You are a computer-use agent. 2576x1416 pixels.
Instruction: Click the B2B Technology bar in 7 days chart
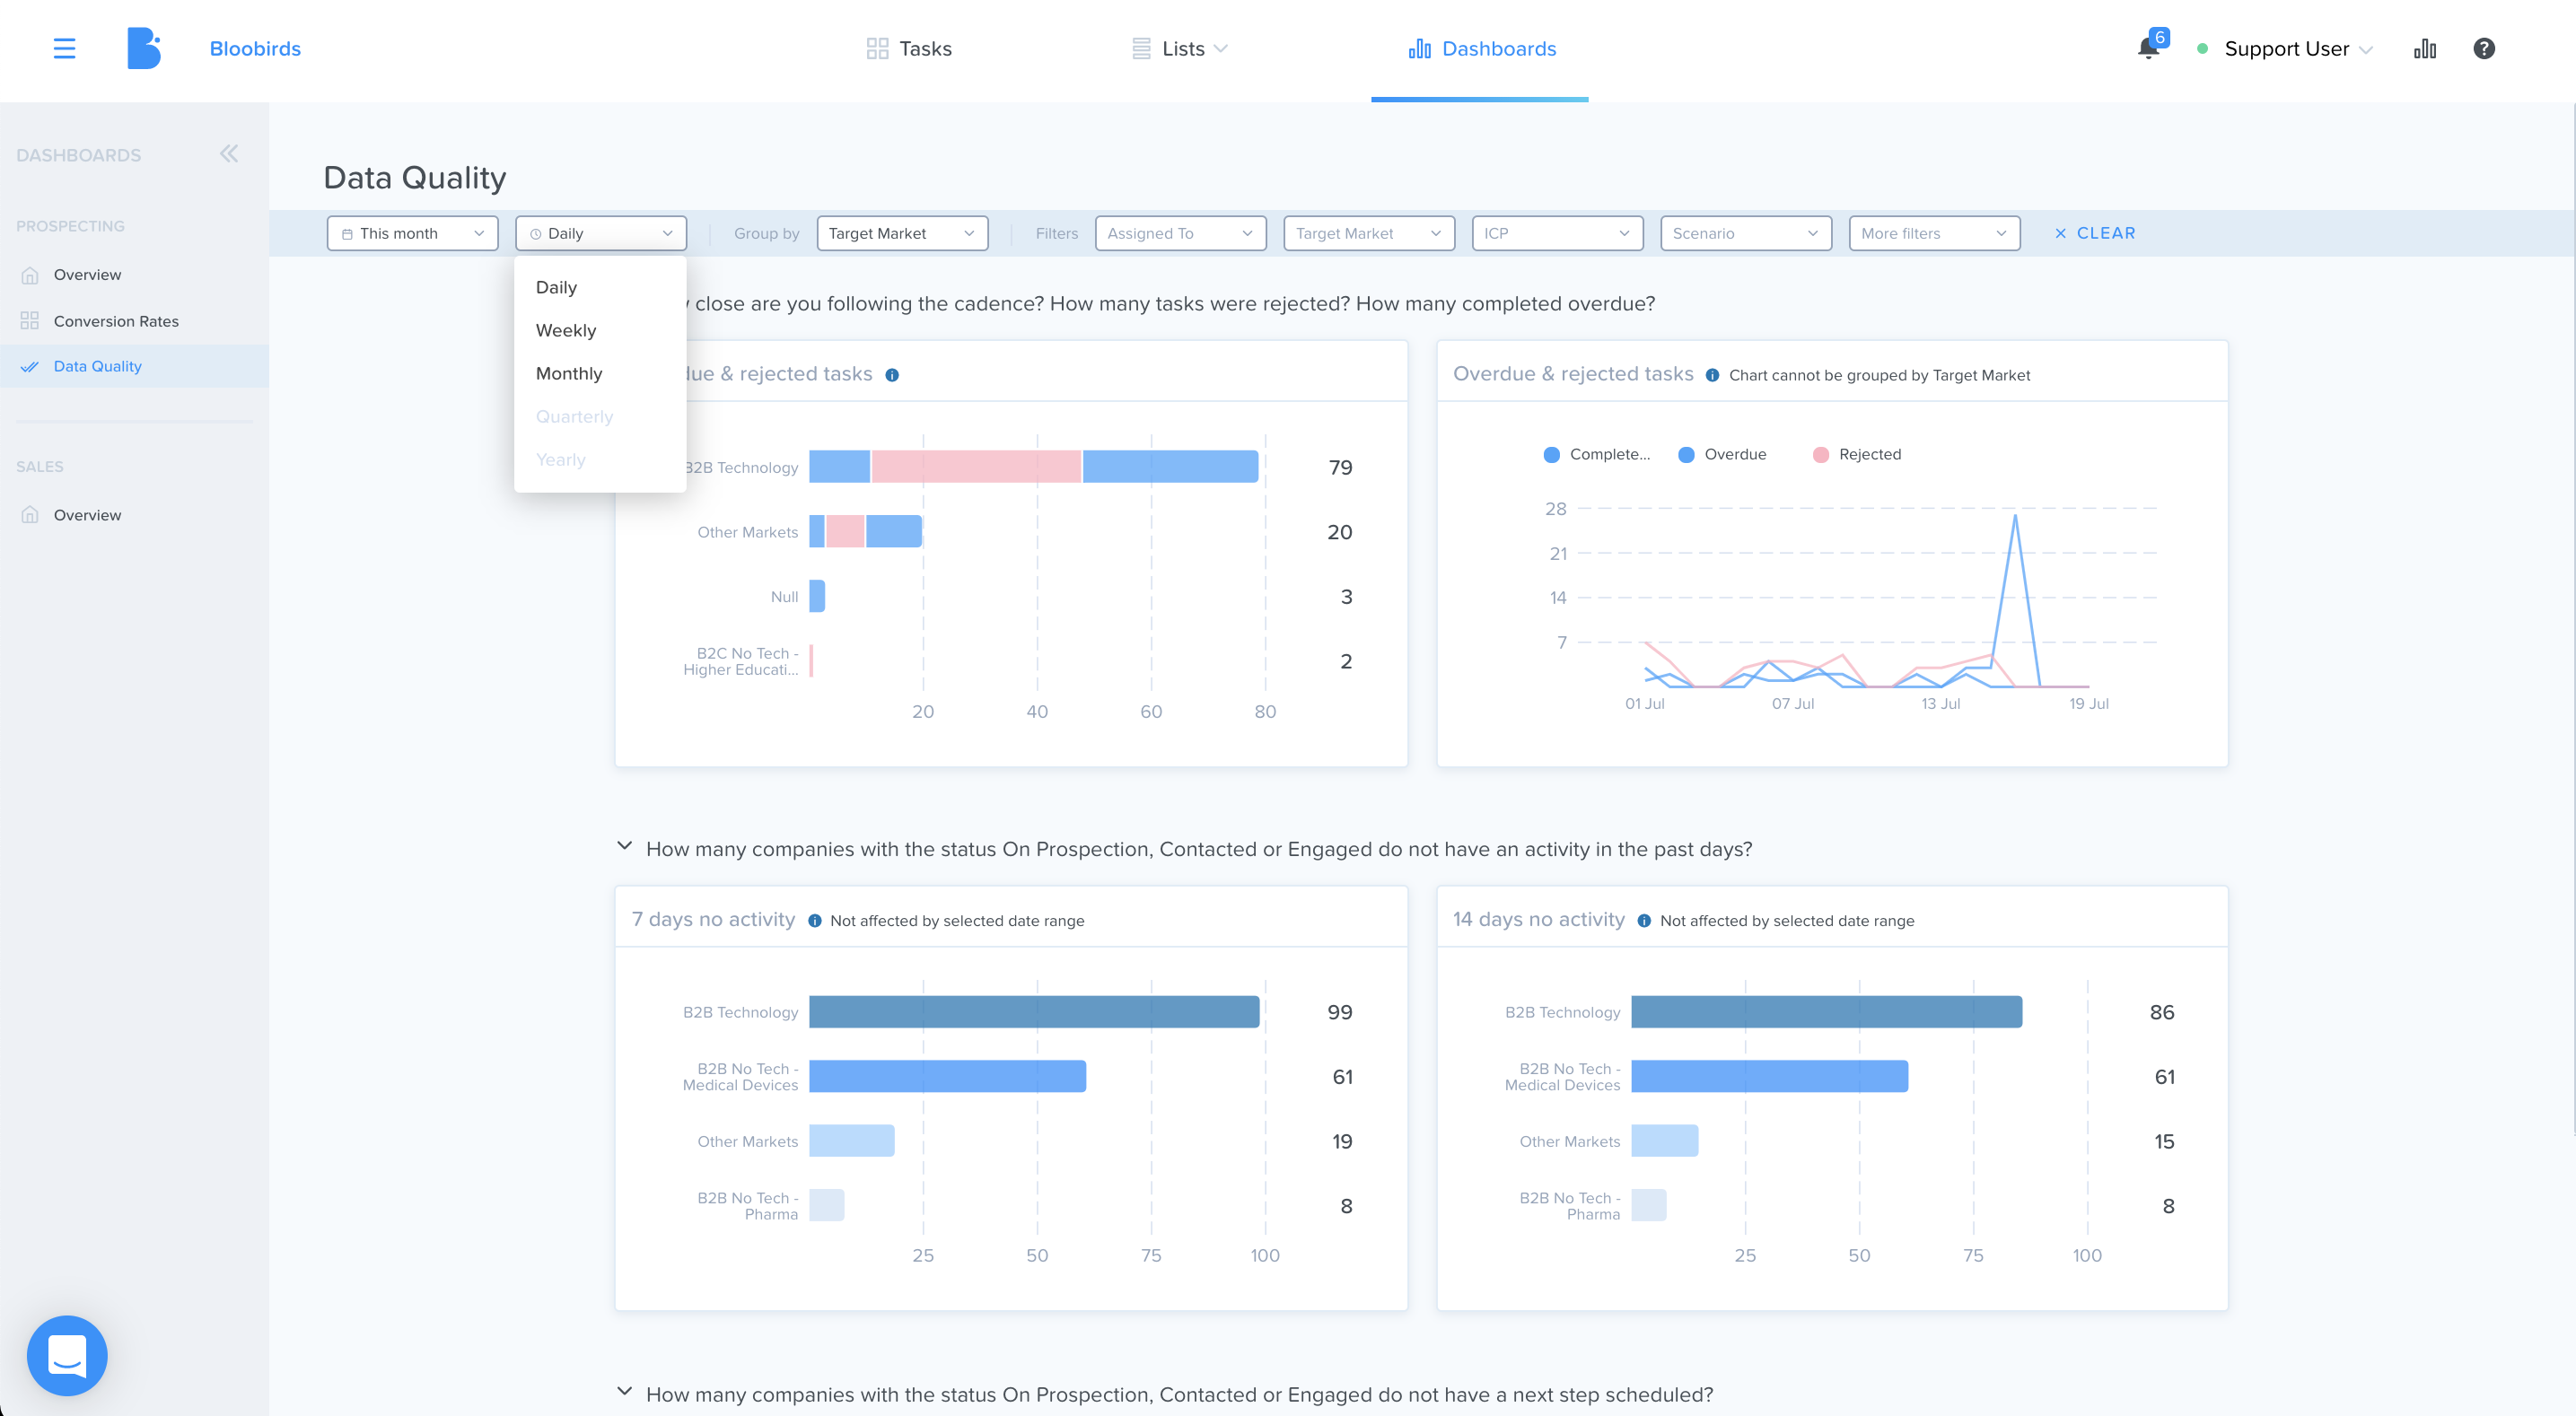pos(1034,1011)
